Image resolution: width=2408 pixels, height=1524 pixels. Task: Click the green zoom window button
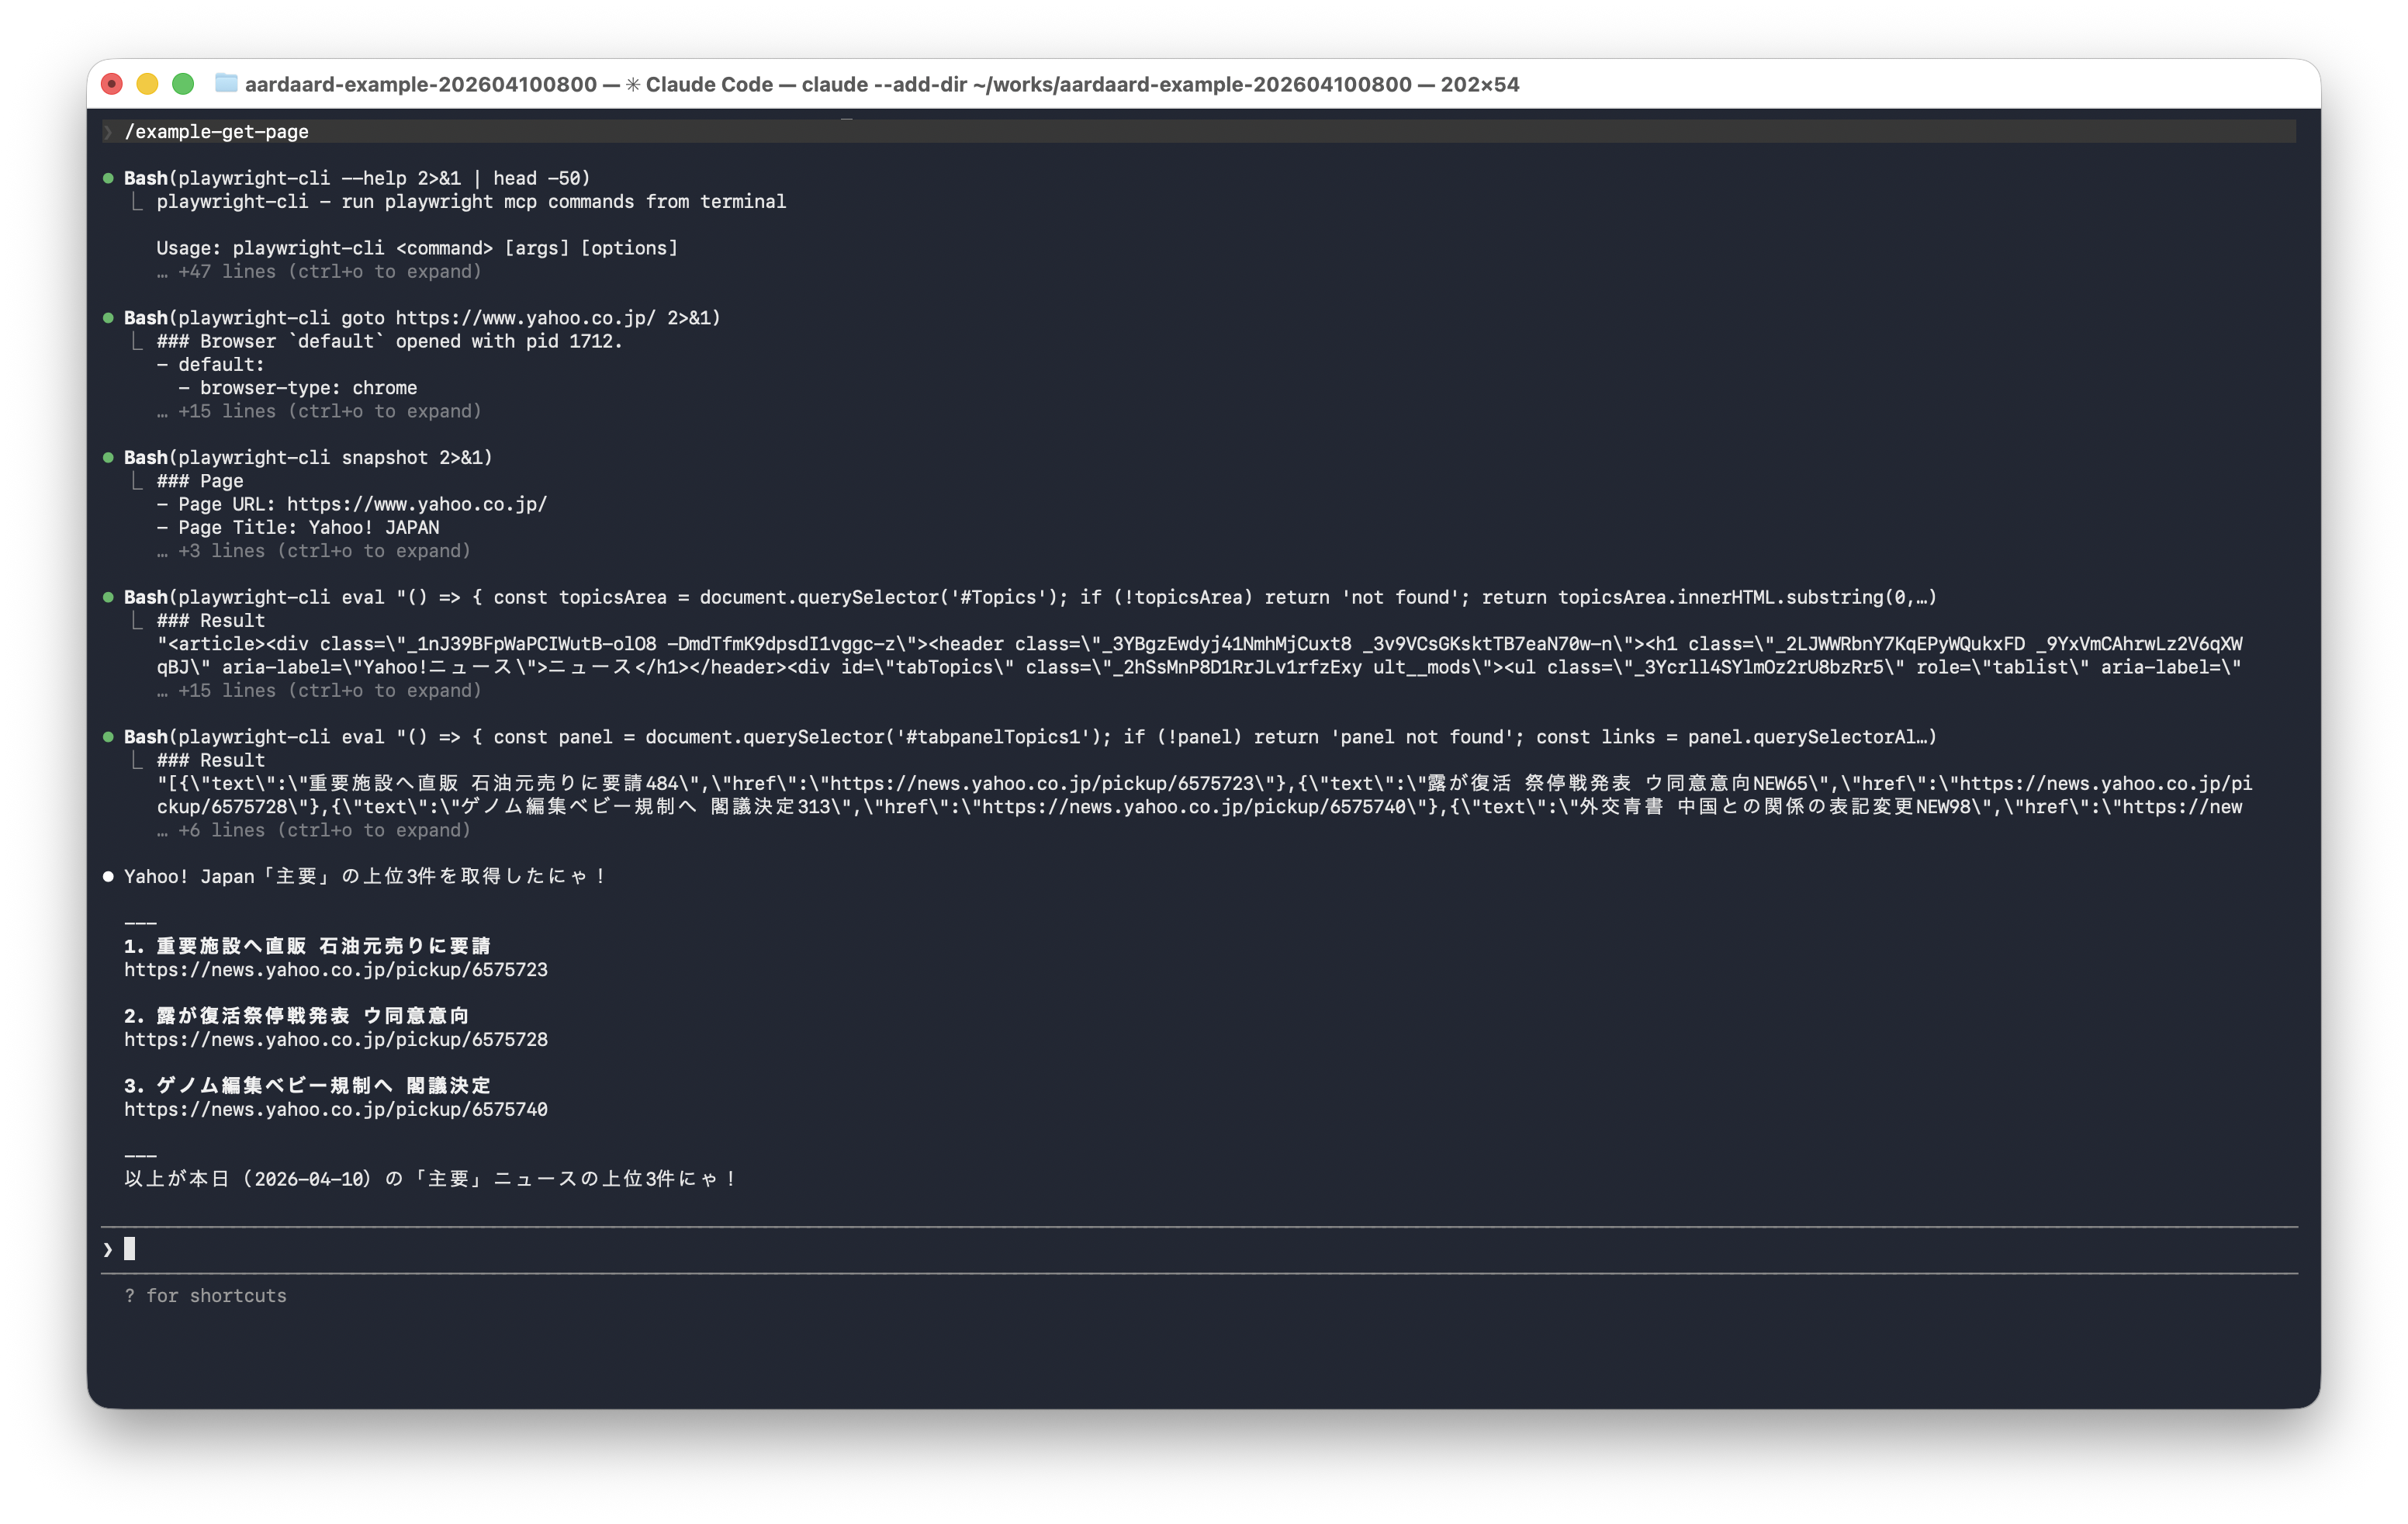click(183, 84)
